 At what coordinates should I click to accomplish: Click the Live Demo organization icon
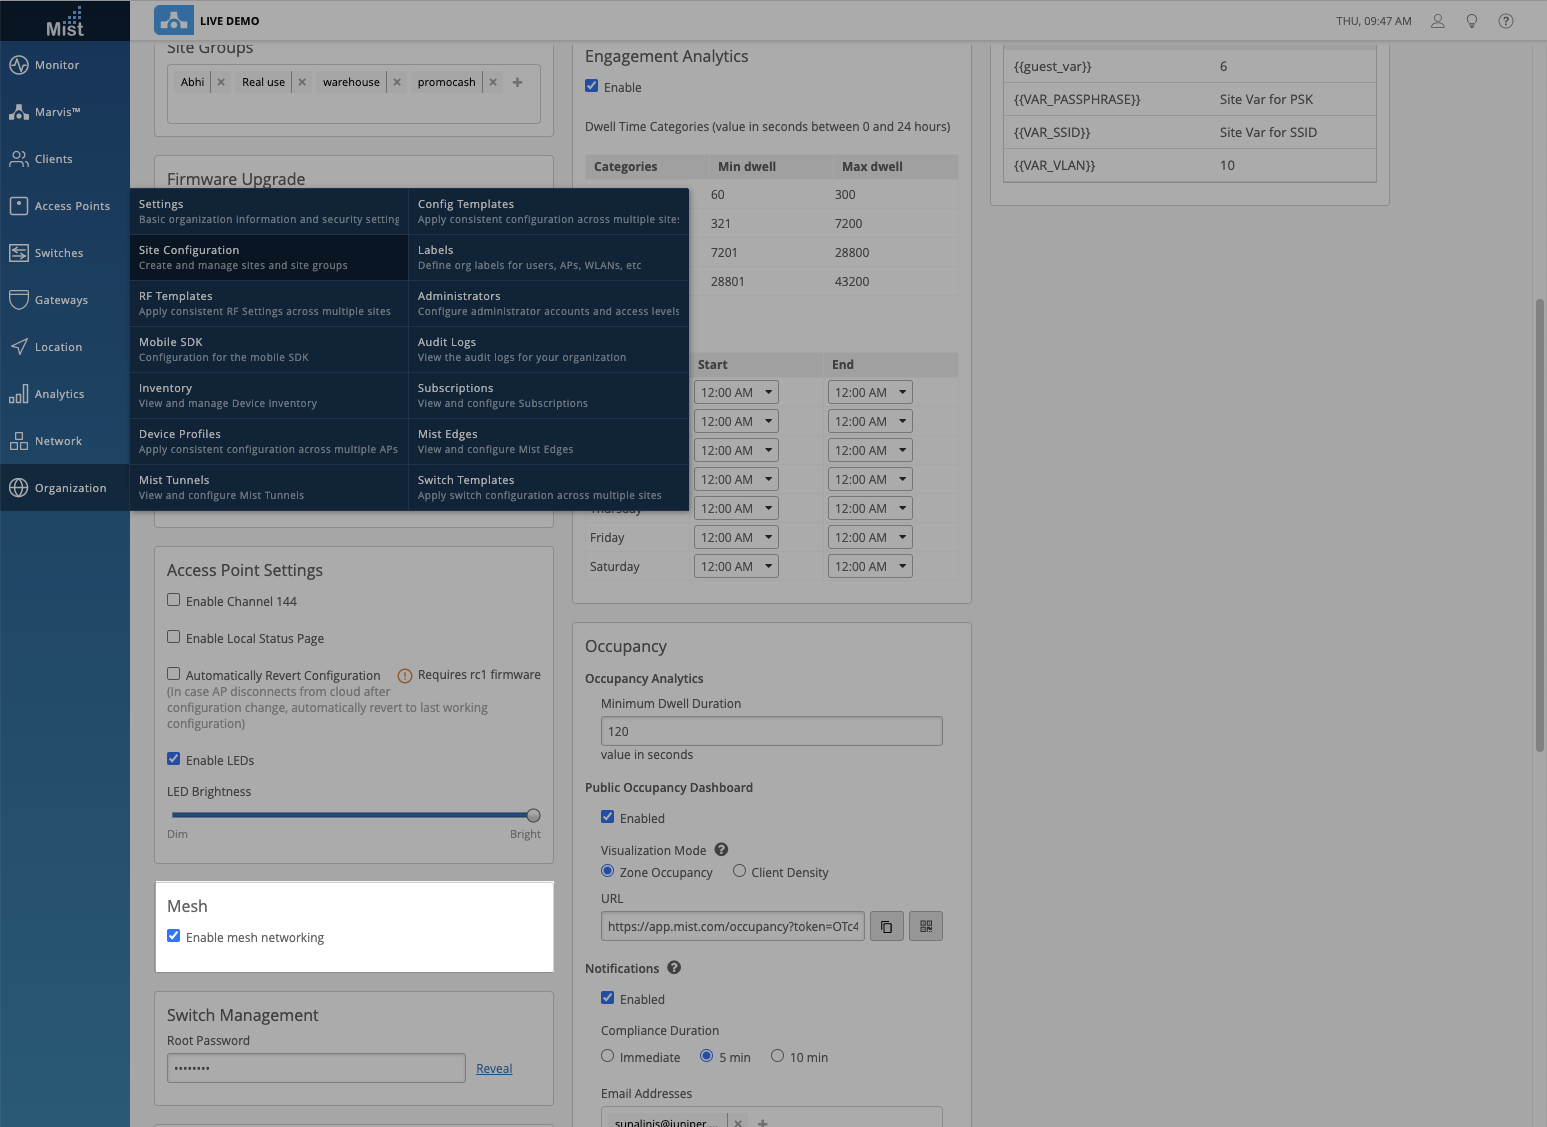174,20
